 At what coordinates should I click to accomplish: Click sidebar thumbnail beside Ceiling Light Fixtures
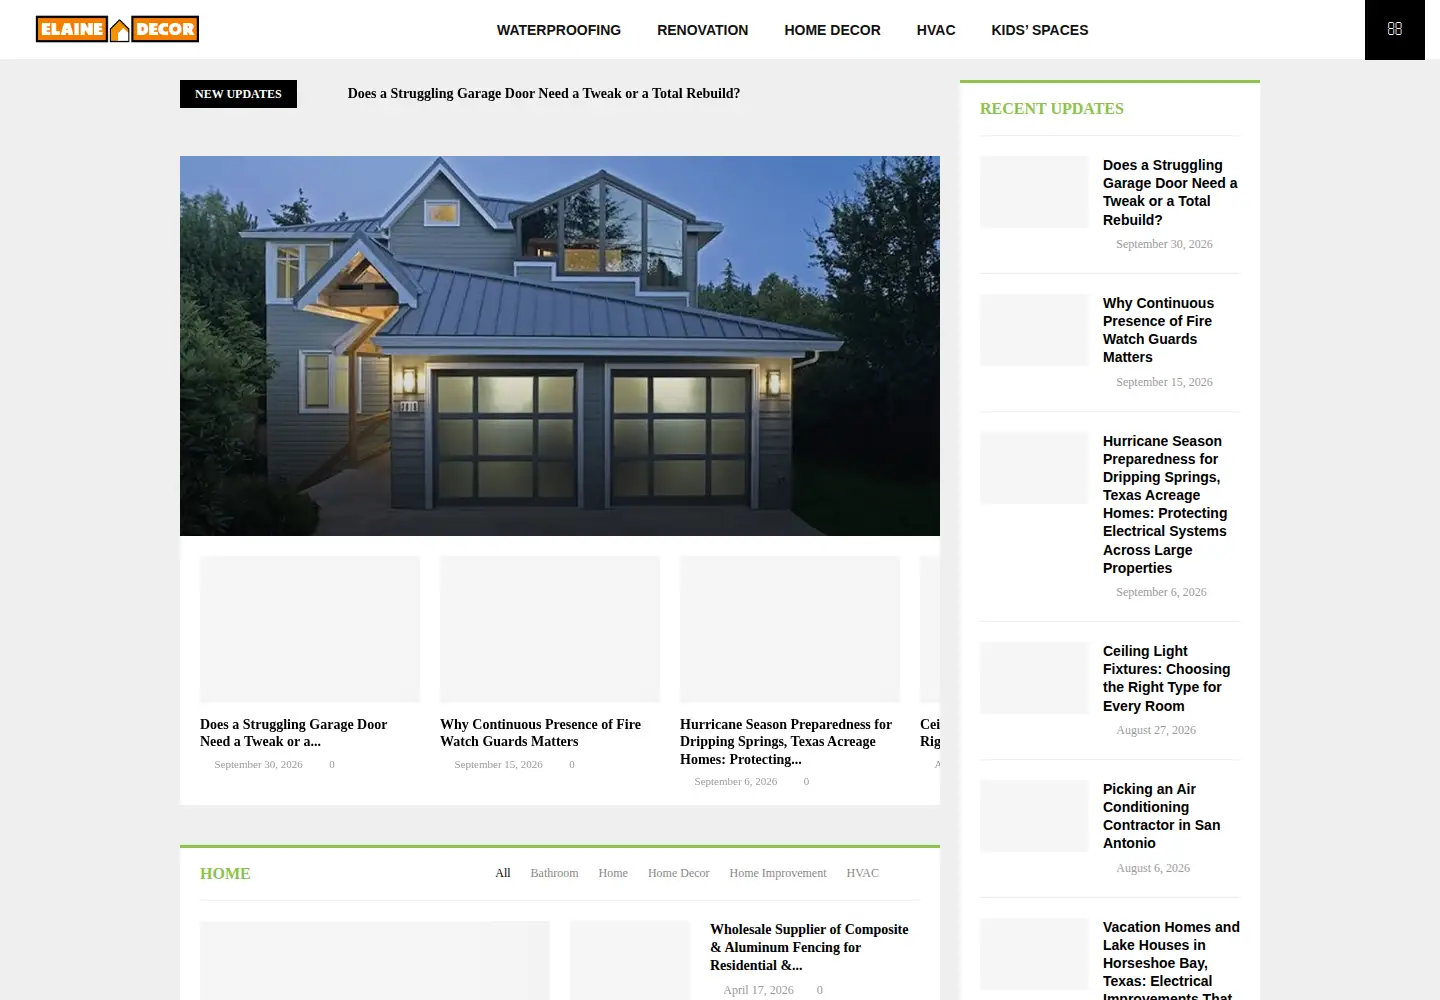pyautogui.click(x=1034, y=678)
